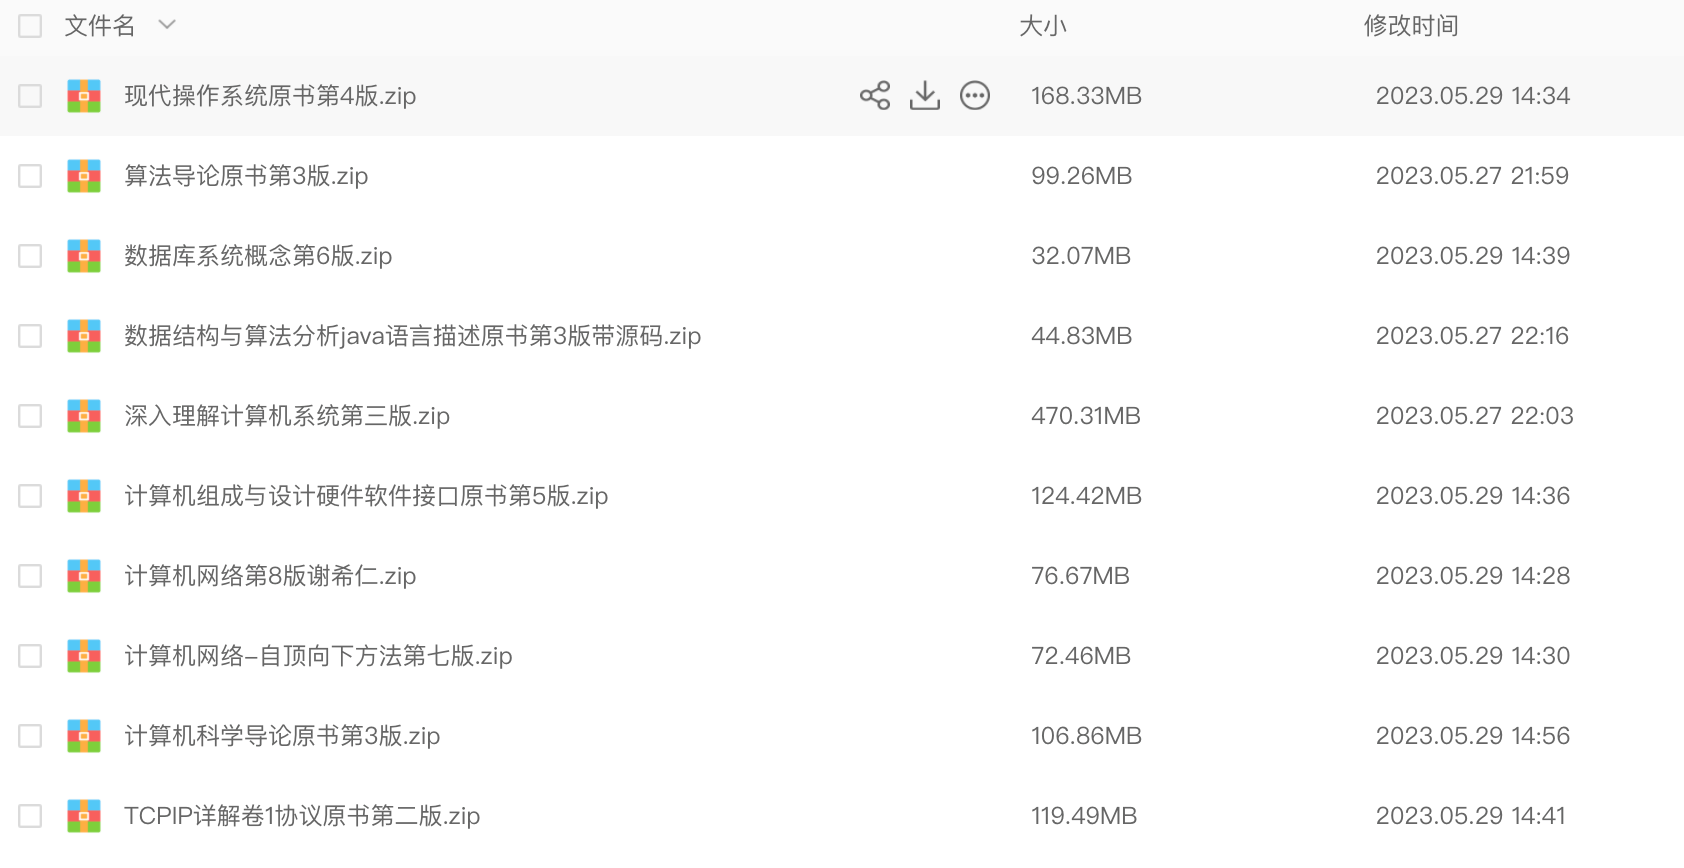Open 计算机网络-自顶向下方法第七版.zip file

pyautogui.click(x=318, y=656)
